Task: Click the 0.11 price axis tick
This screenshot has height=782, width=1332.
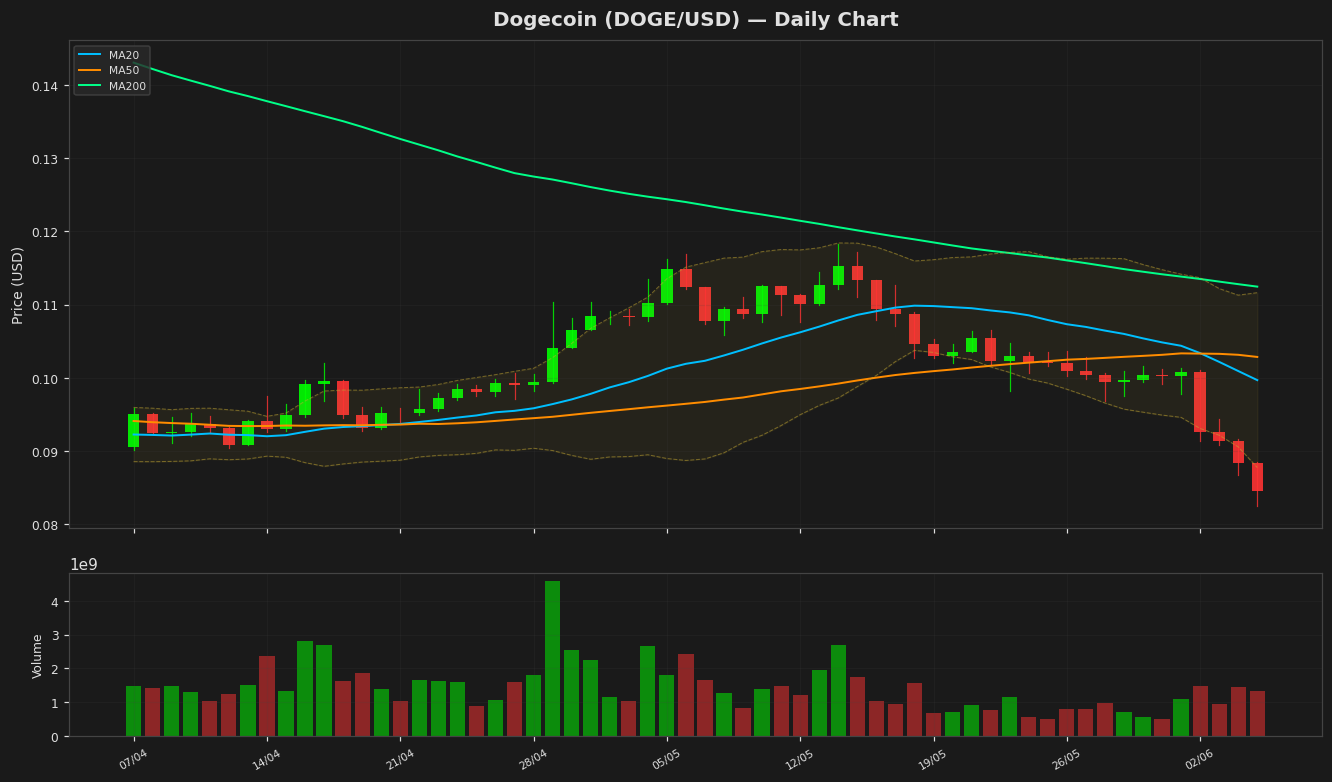Action: [x=45, y=305]
